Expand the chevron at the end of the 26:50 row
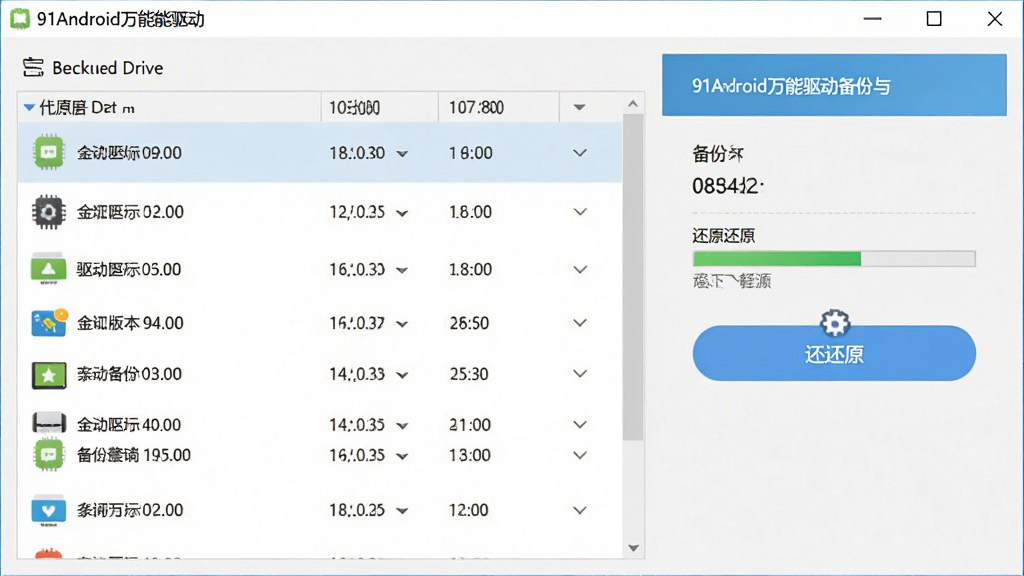The image size is (1024, 576). (x=580, y=323)
